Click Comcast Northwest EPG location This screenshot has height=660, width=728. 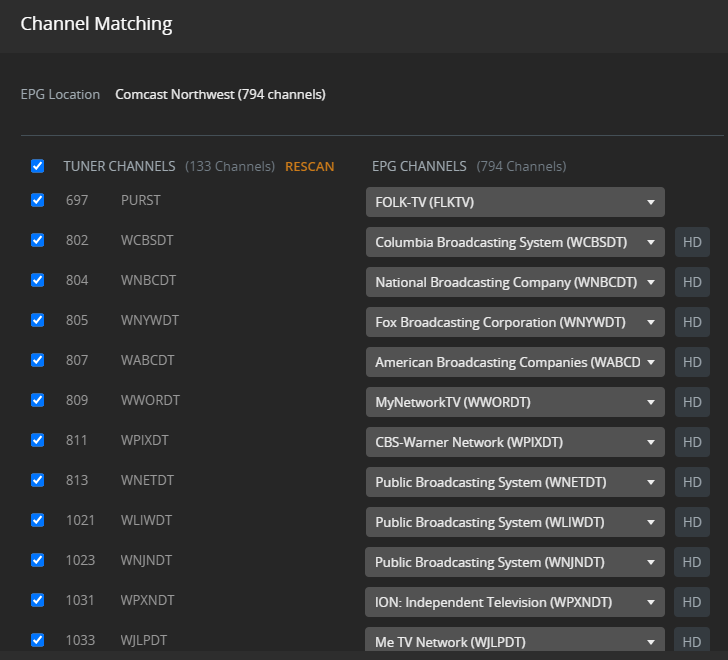click(220, 95)
